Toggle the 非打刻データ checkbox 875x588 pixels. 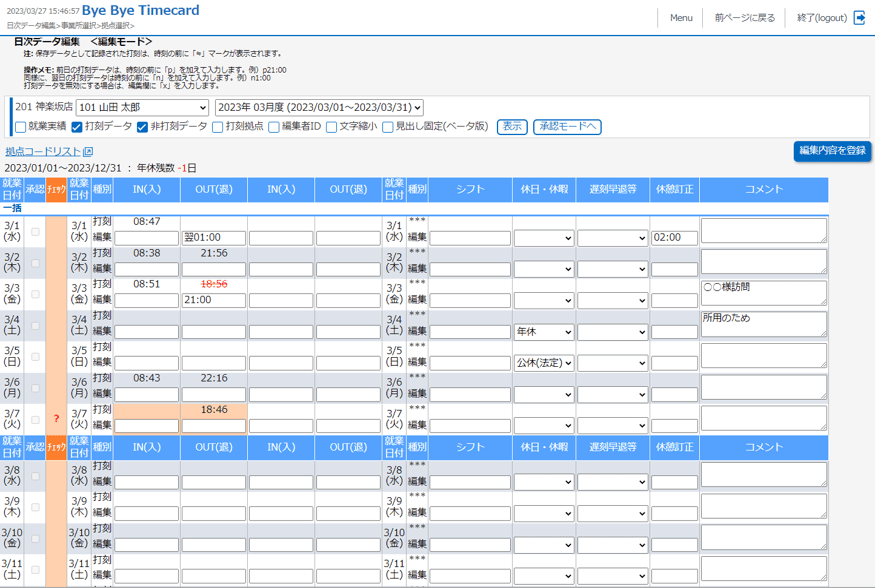point(142,127)
